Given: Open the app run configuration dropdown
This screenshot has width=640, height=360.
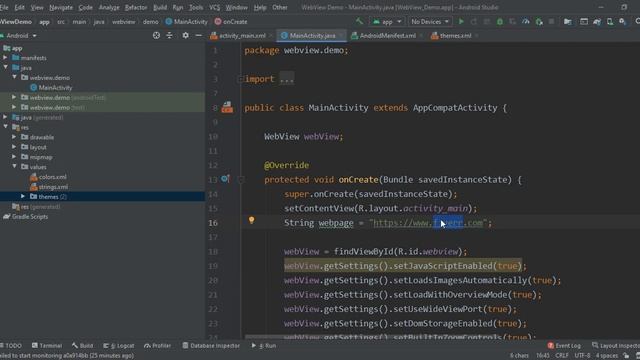Looking at the screenshot, I should [x=387, y=21].
